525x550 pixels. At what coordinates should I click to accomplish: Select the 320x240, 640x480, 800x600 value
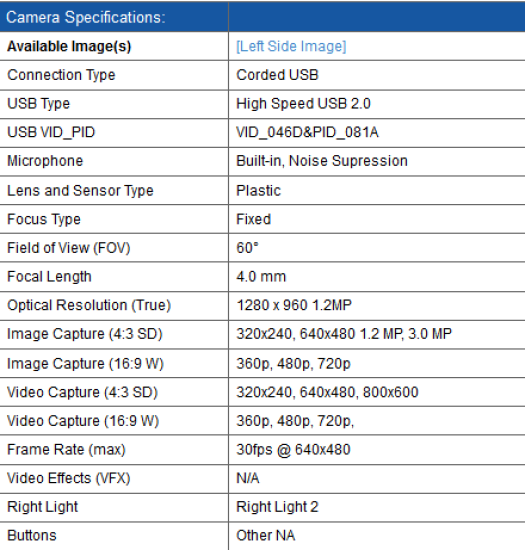pyautogui.click(x=327, y=392)
